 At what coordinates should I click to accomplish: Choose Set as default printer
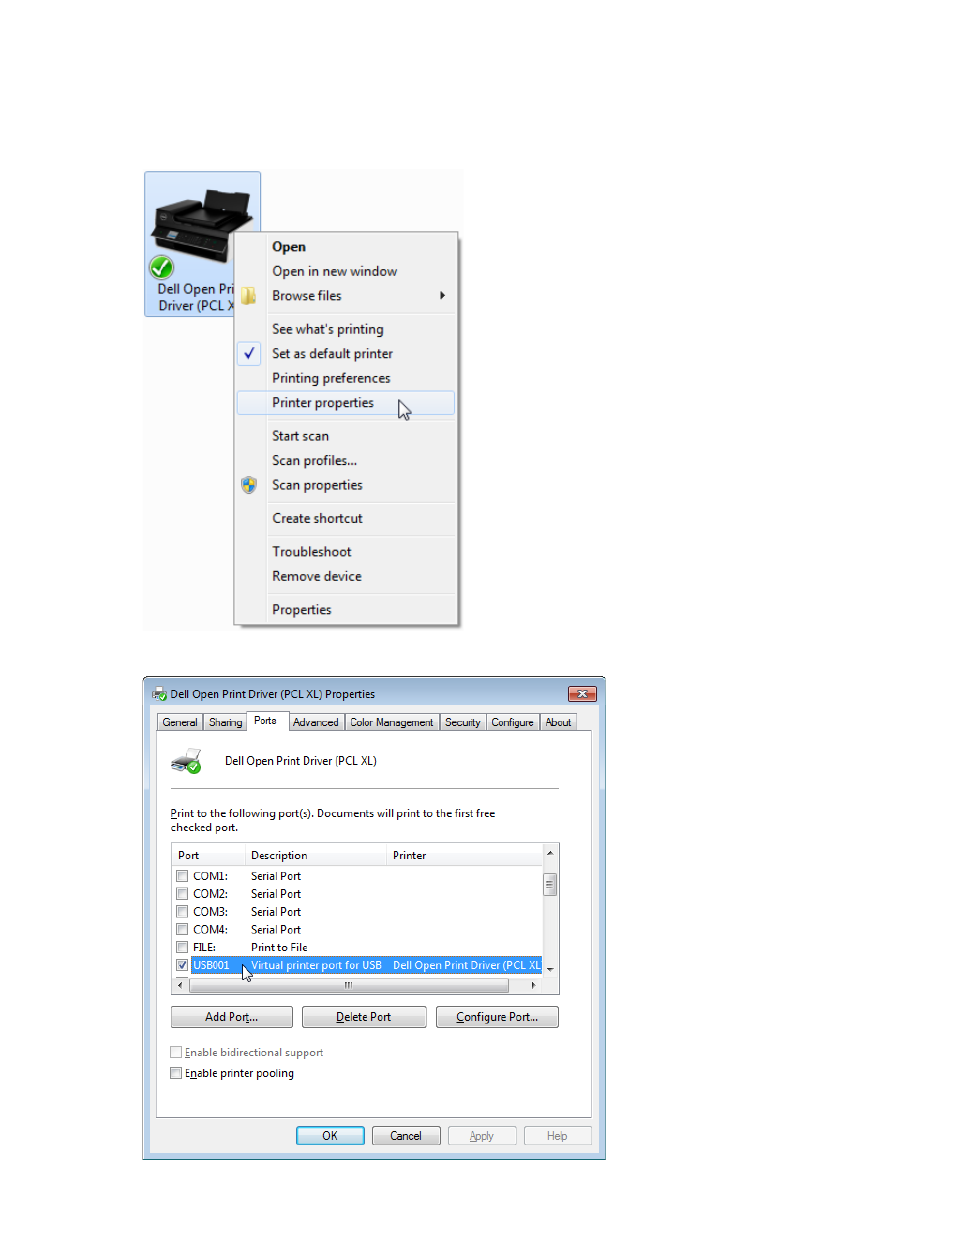click(x=332, y=353)
